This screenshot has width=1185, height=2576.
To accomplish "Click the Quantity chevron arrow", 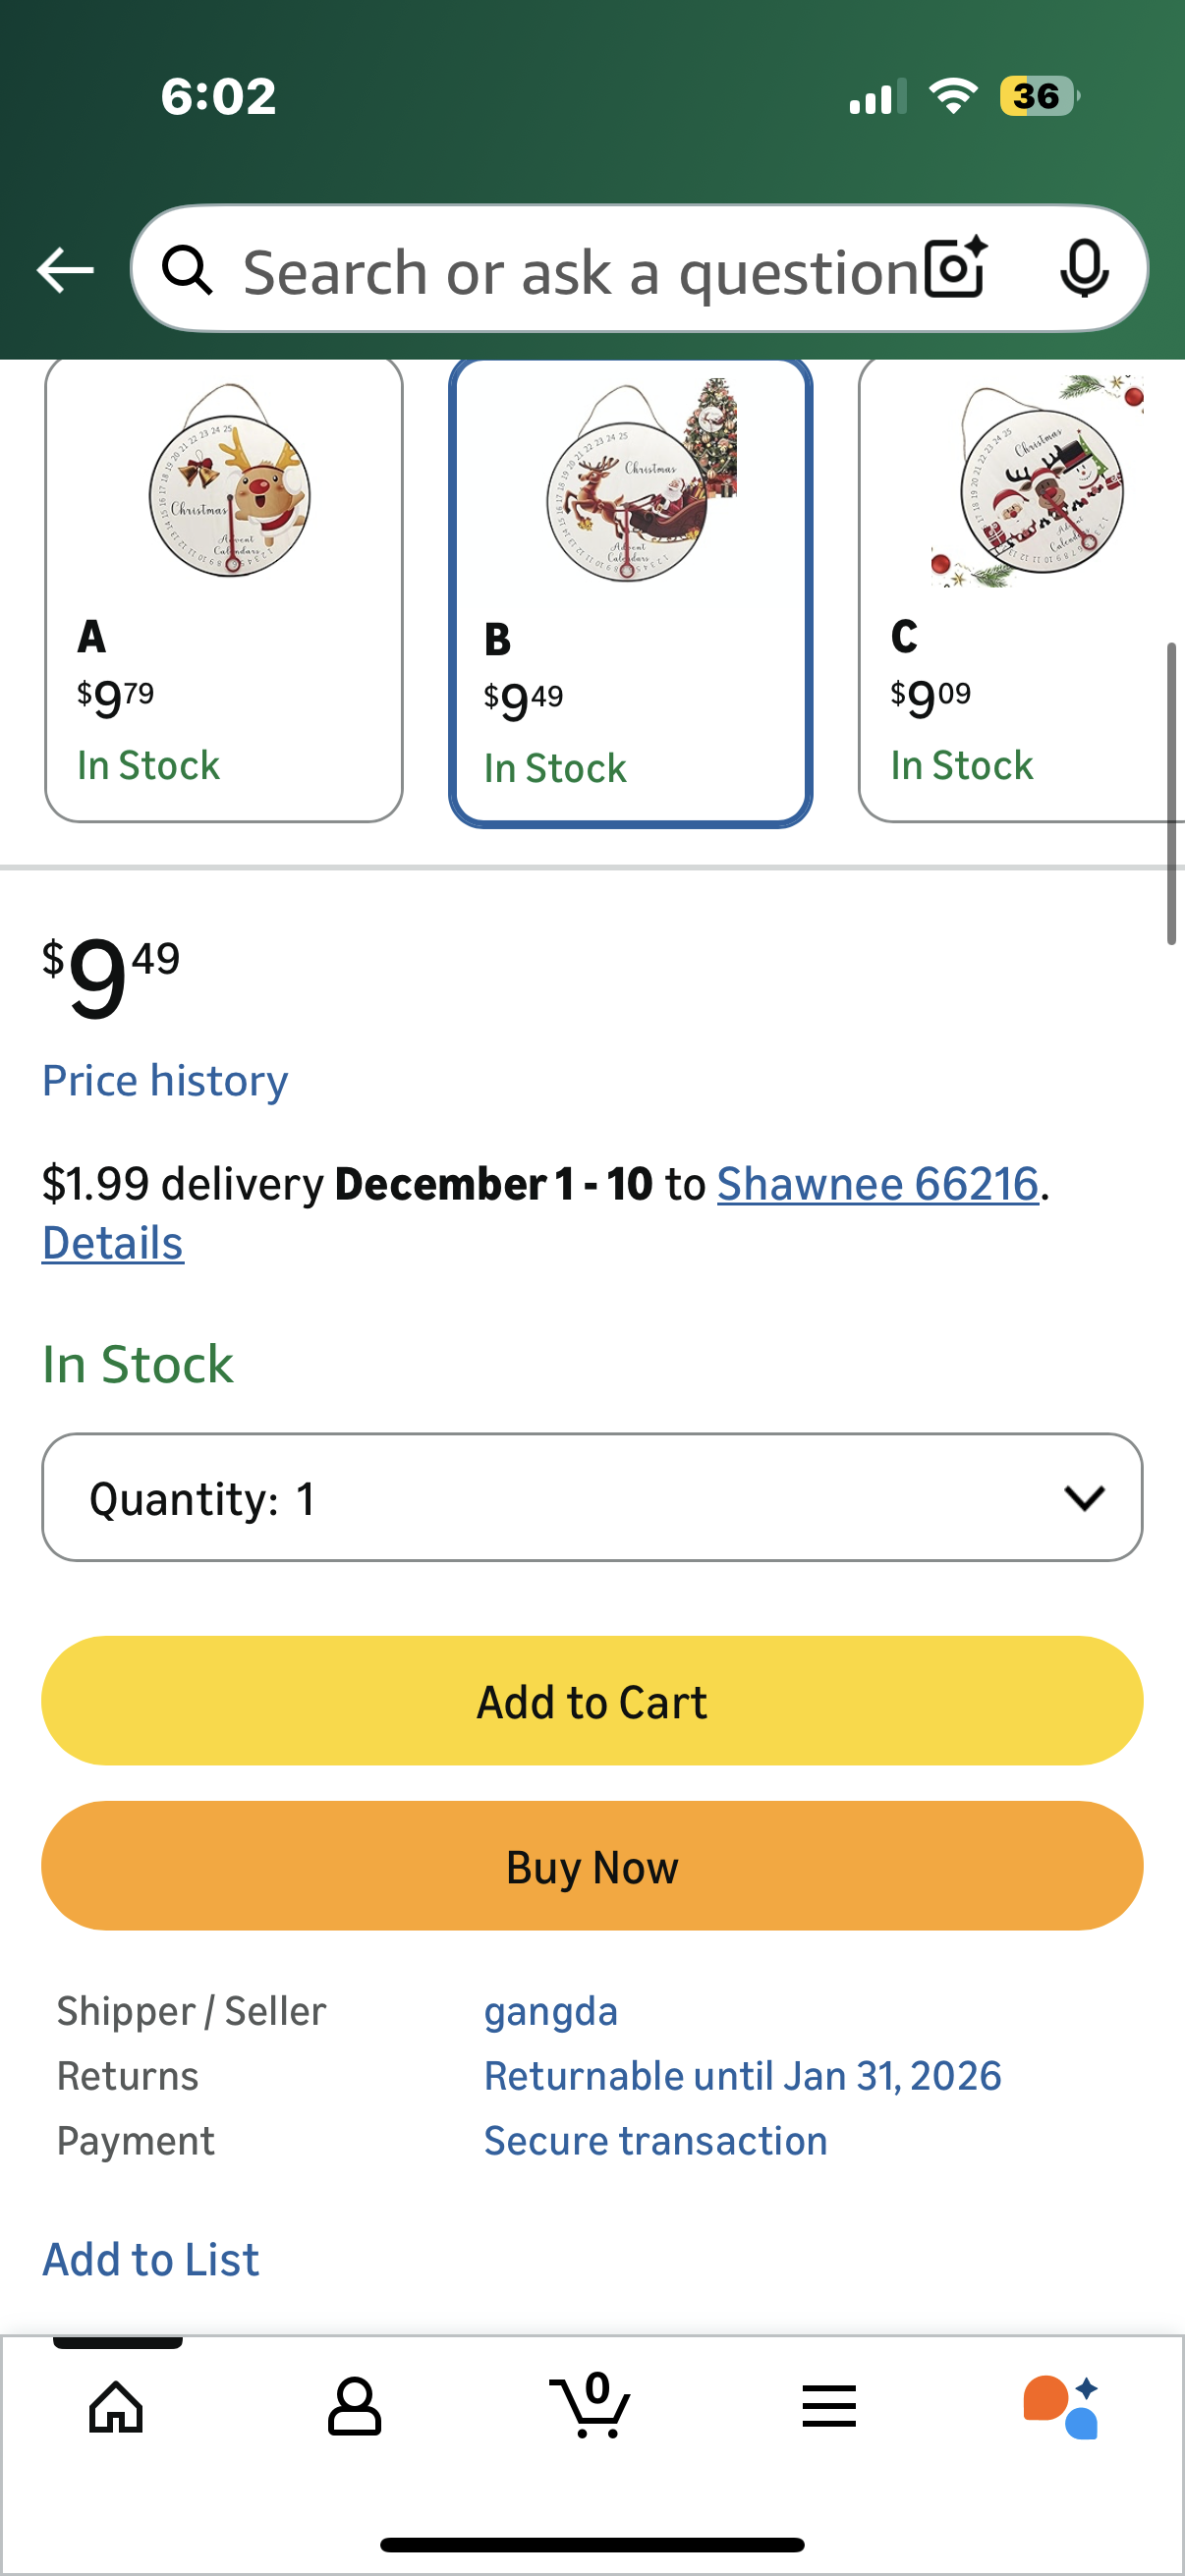I will (1084, 1497).
